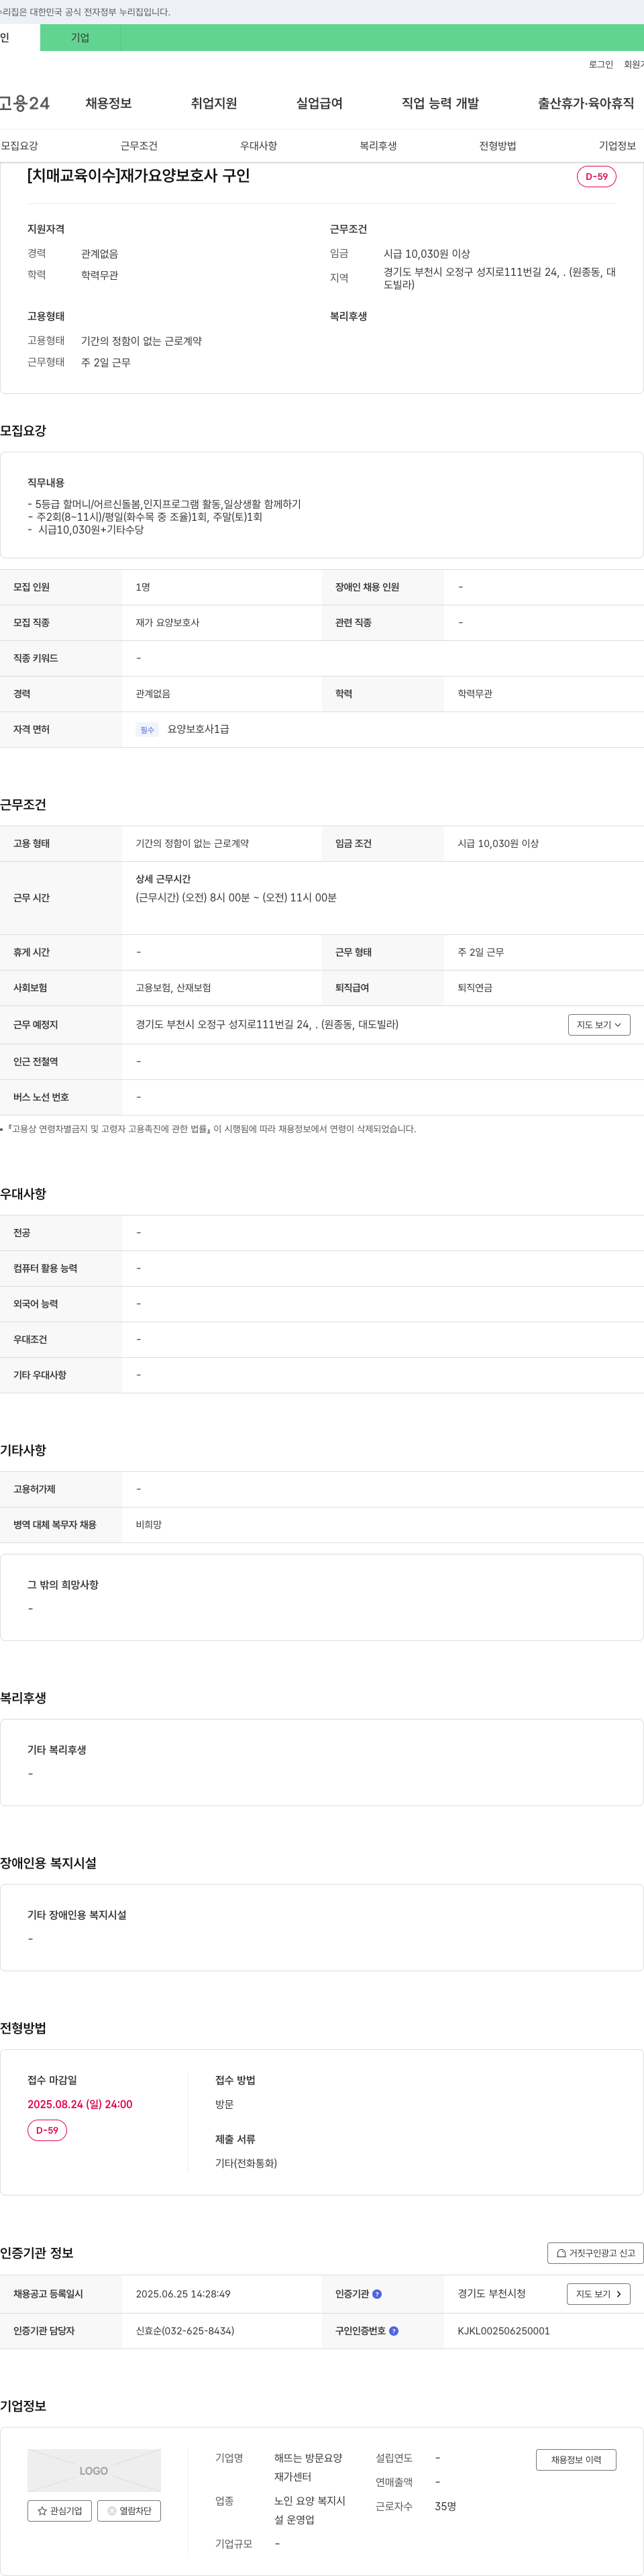Click the company LOGO placeholder image

[x=94, y=2470]
